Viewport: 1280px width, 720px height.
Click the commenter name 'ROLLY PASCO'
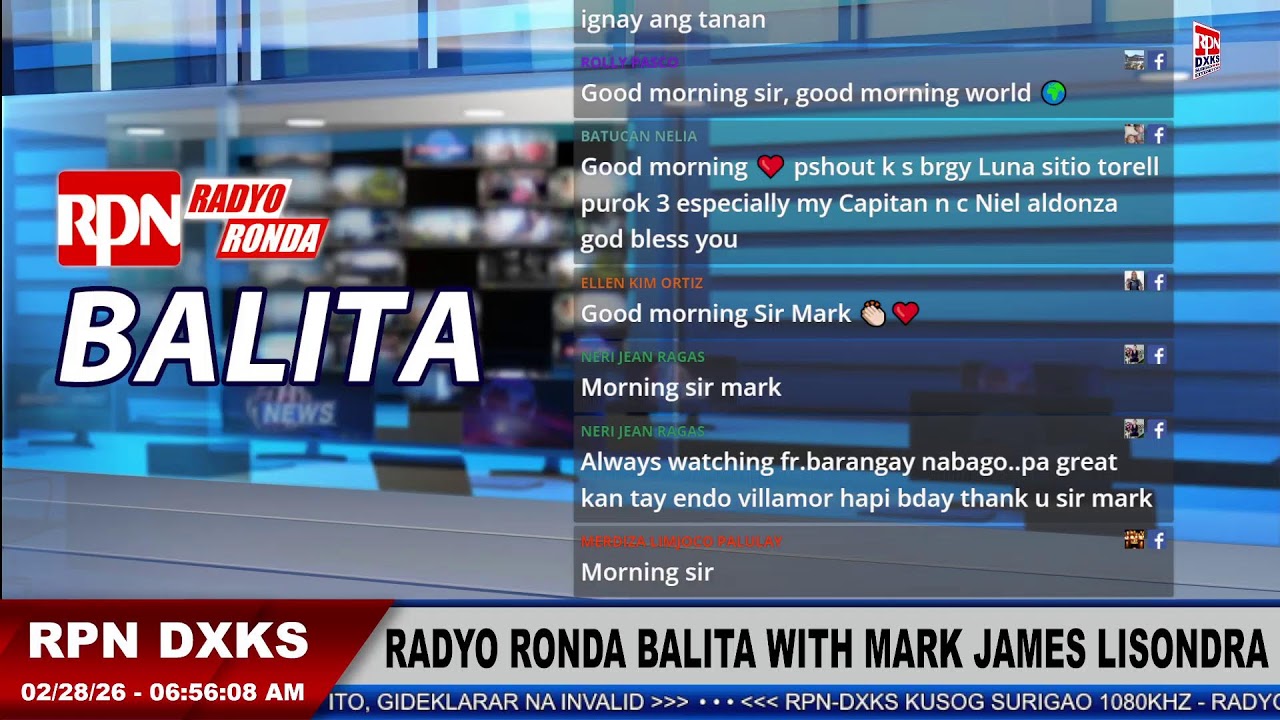pyautogui.click(x=630, y=62)
